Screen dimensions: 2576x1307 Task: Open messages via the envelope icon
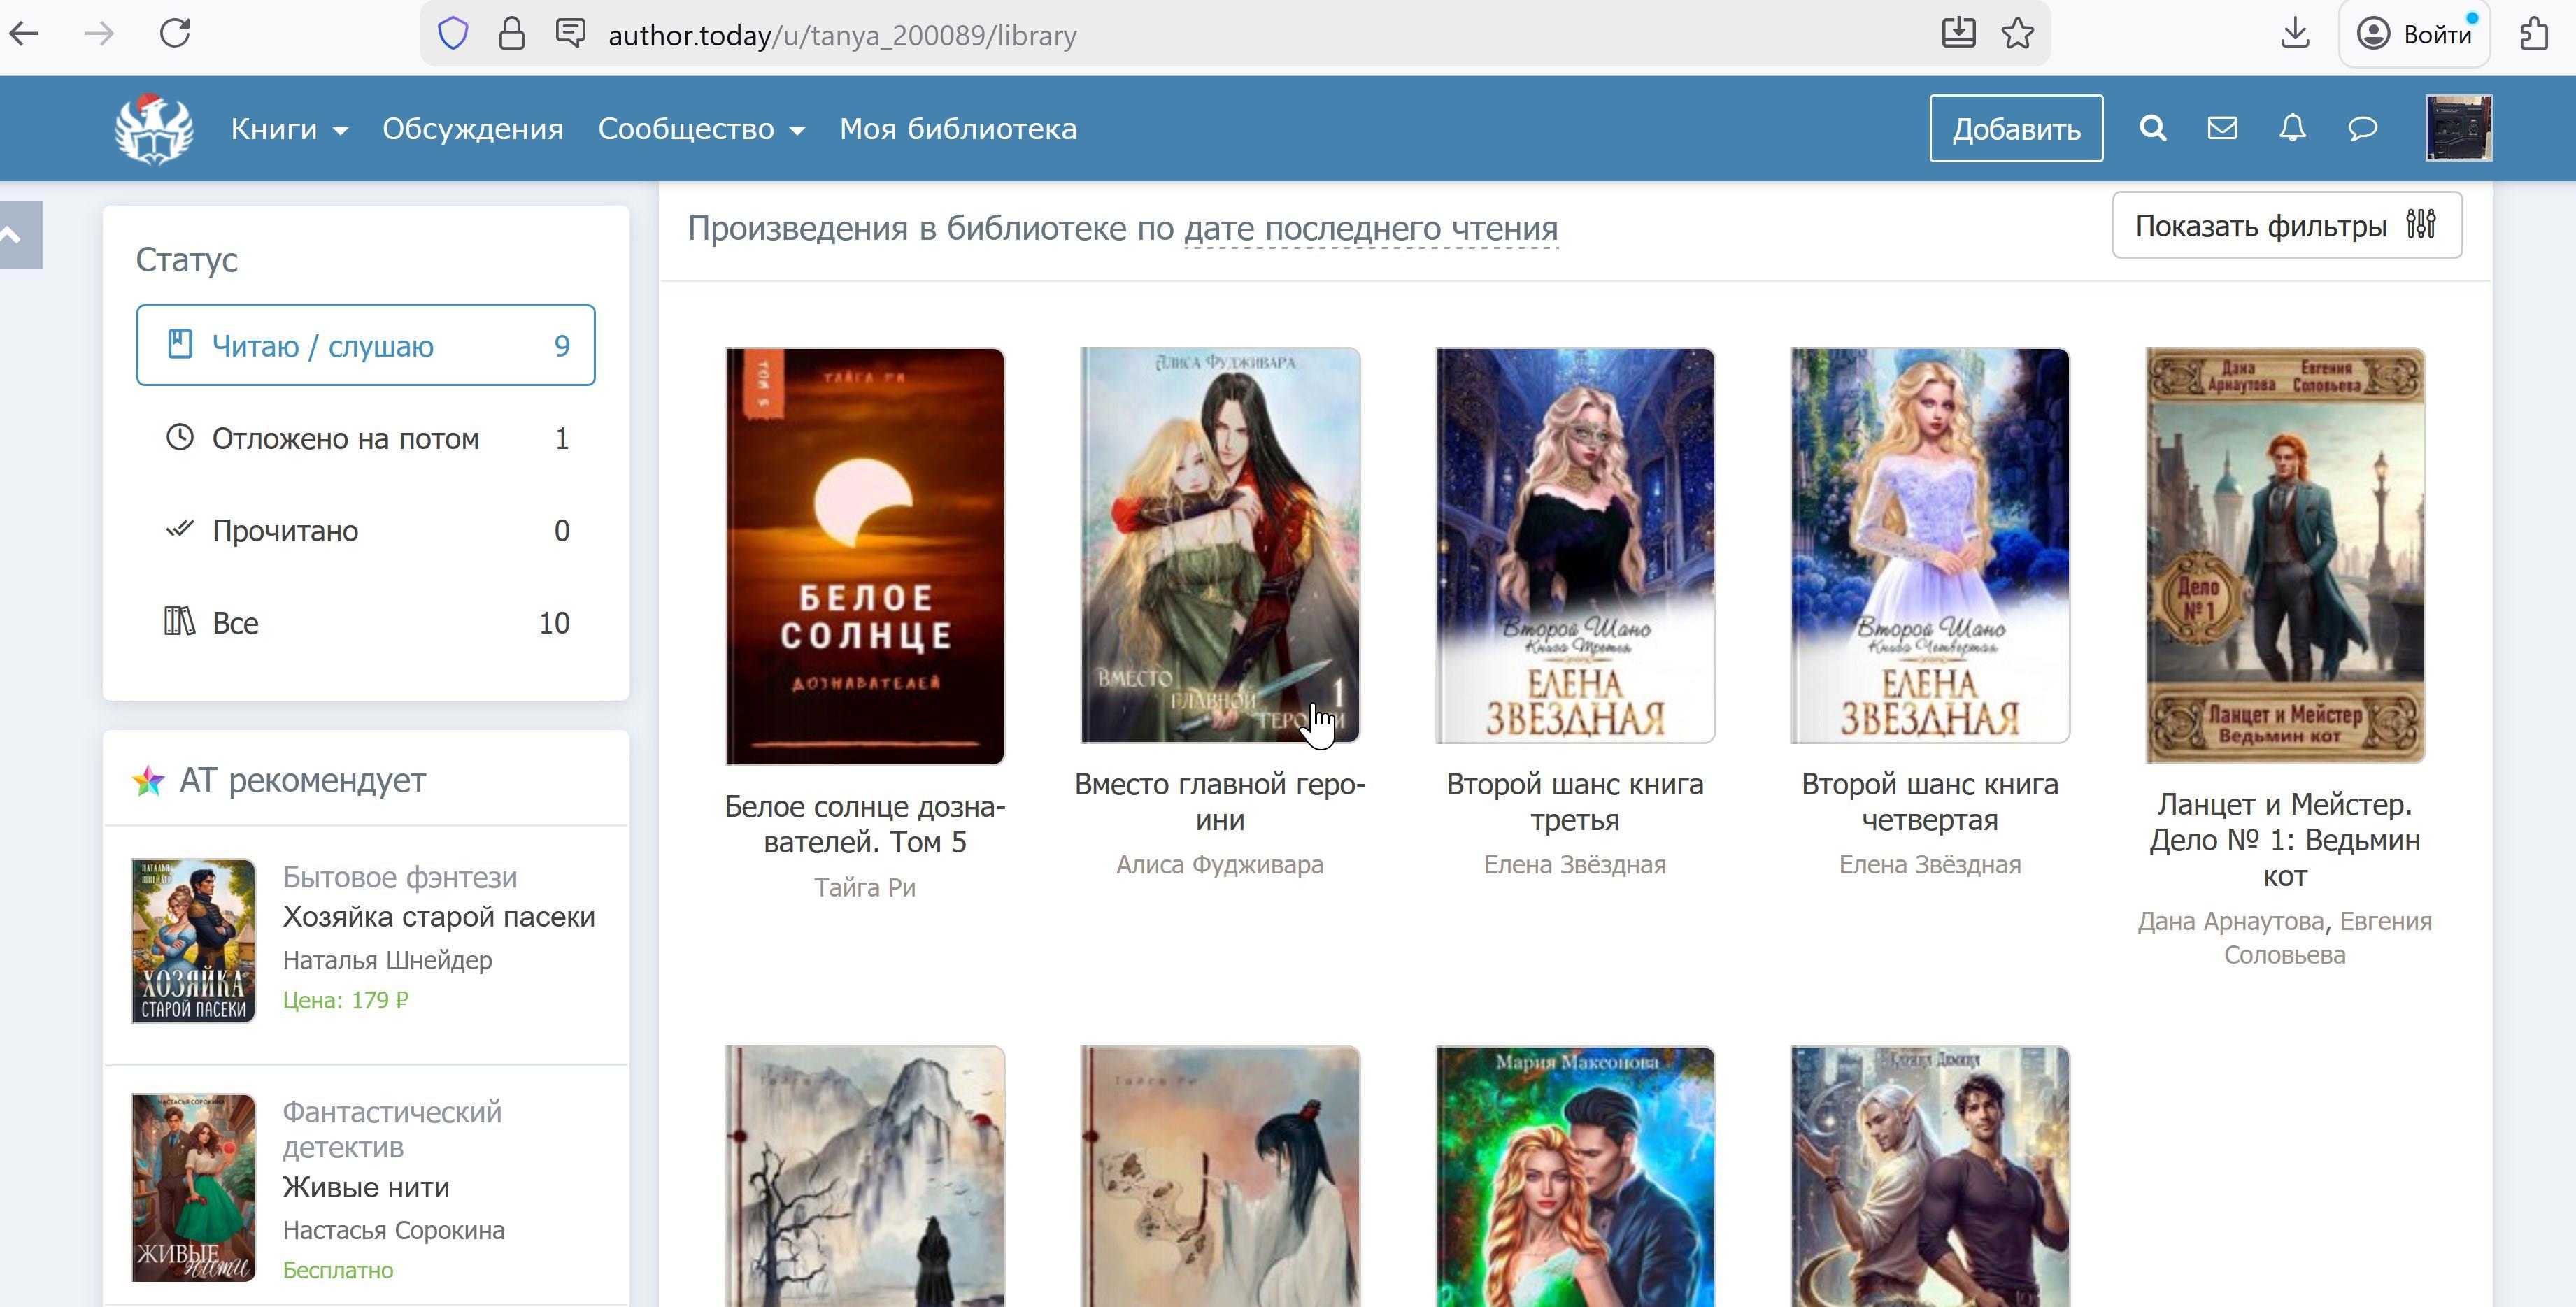(x=2222, y=128)
